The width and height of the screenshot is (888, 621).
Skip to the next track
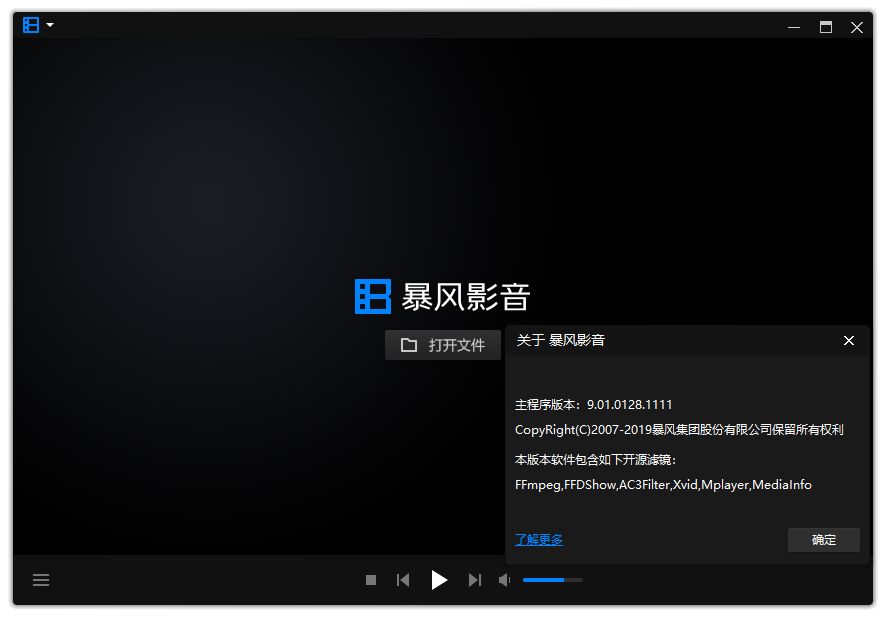coord(475,580)
